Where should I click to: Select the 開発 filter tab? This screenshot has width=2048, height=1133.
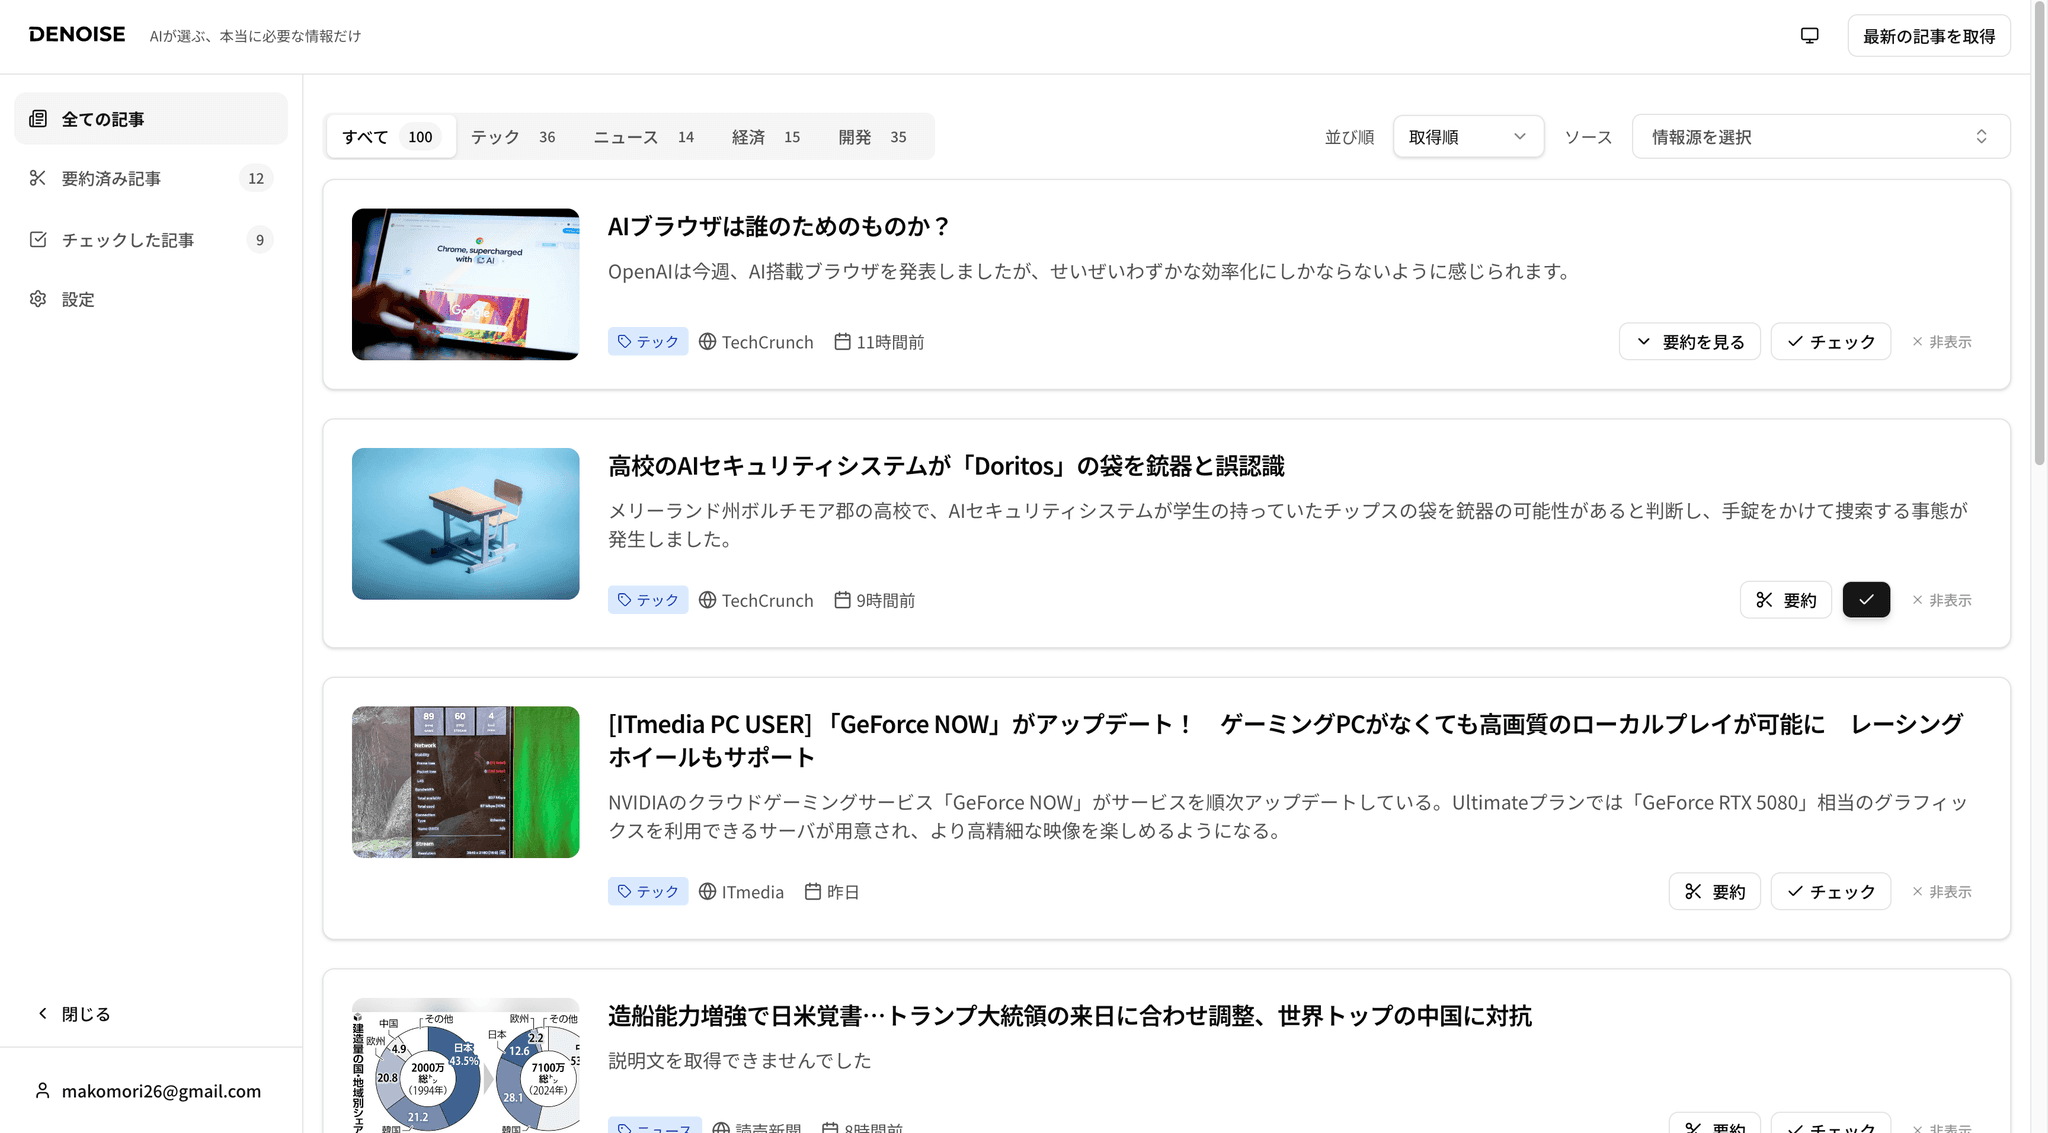[855, 136]
